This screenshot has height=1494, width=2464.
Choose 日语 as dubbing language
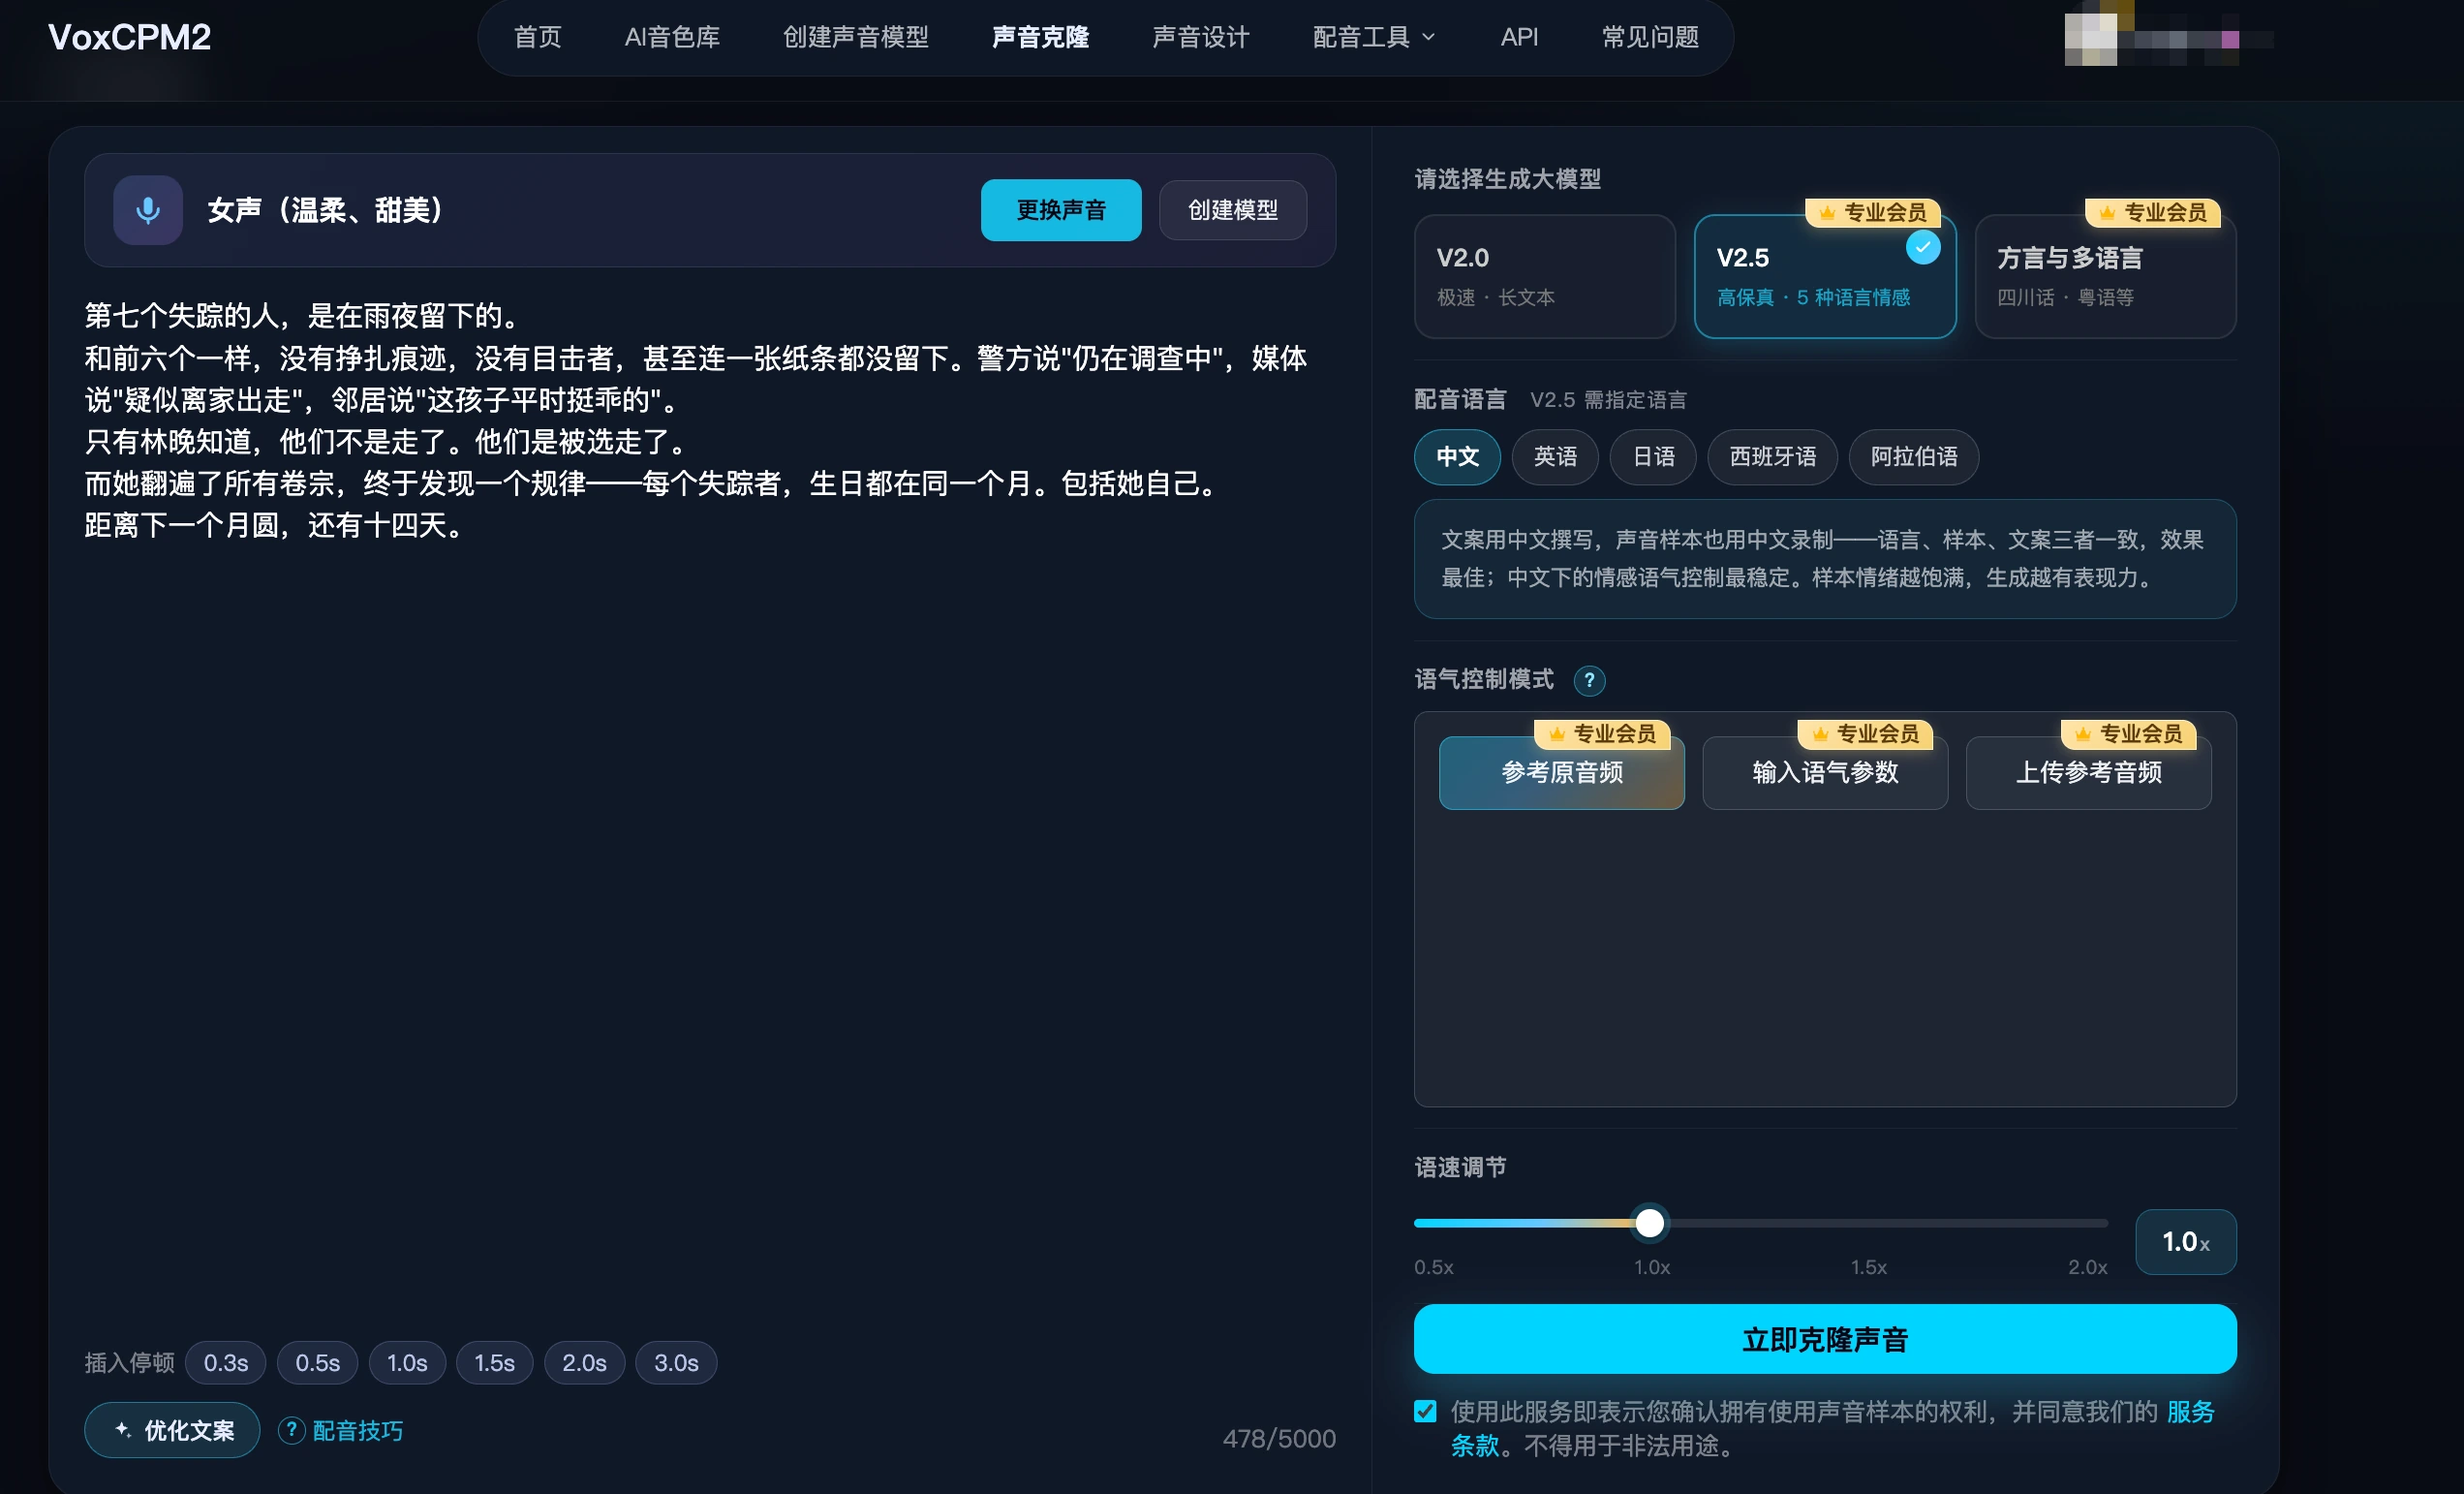click(x=1653, y=457)
